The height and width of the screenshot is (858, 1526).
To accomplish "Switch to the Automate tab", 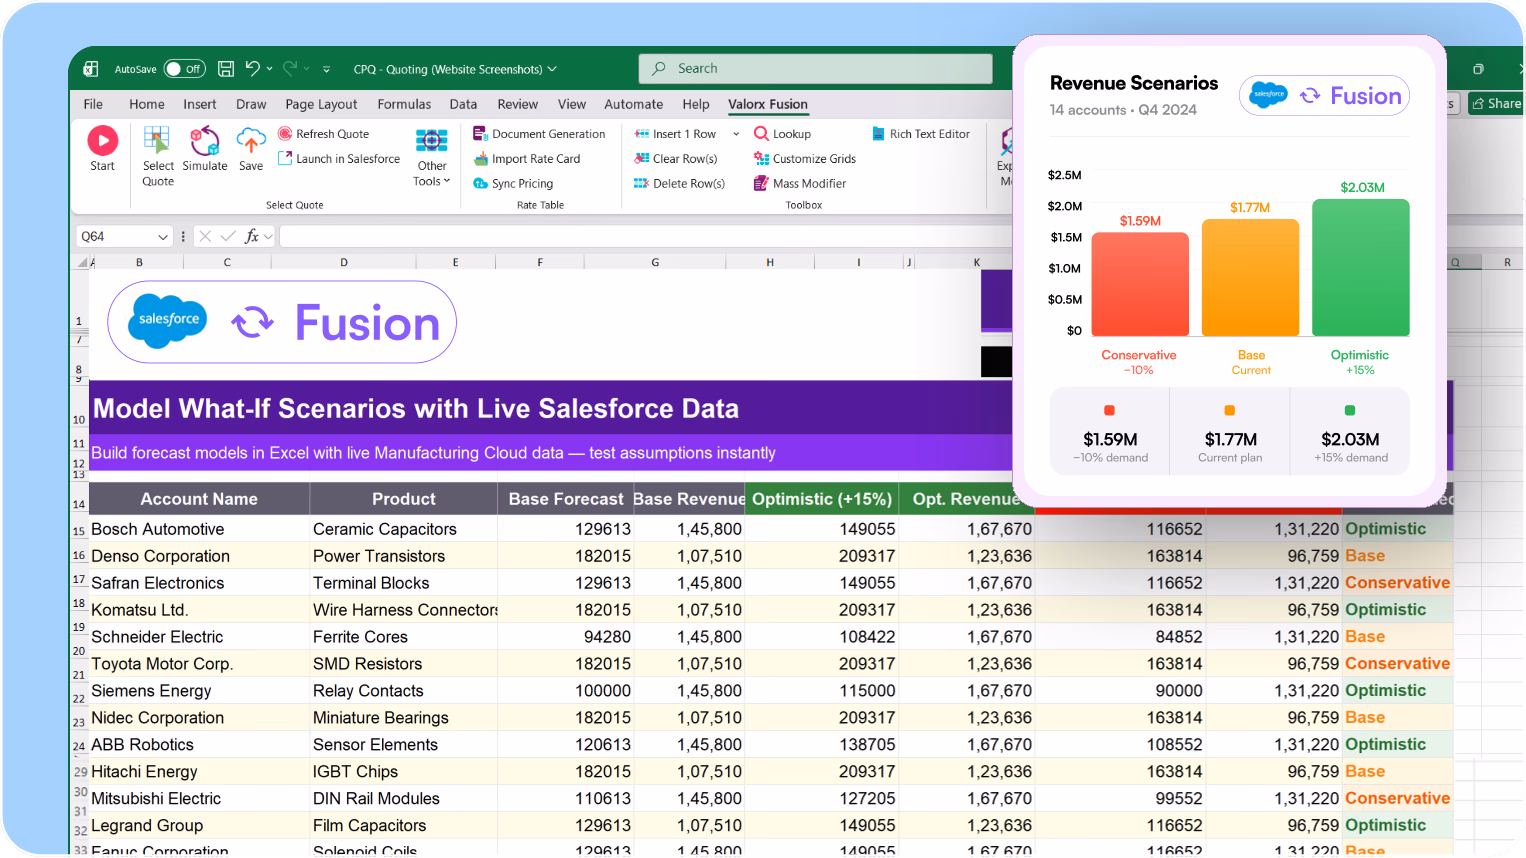I will [634, 104].
